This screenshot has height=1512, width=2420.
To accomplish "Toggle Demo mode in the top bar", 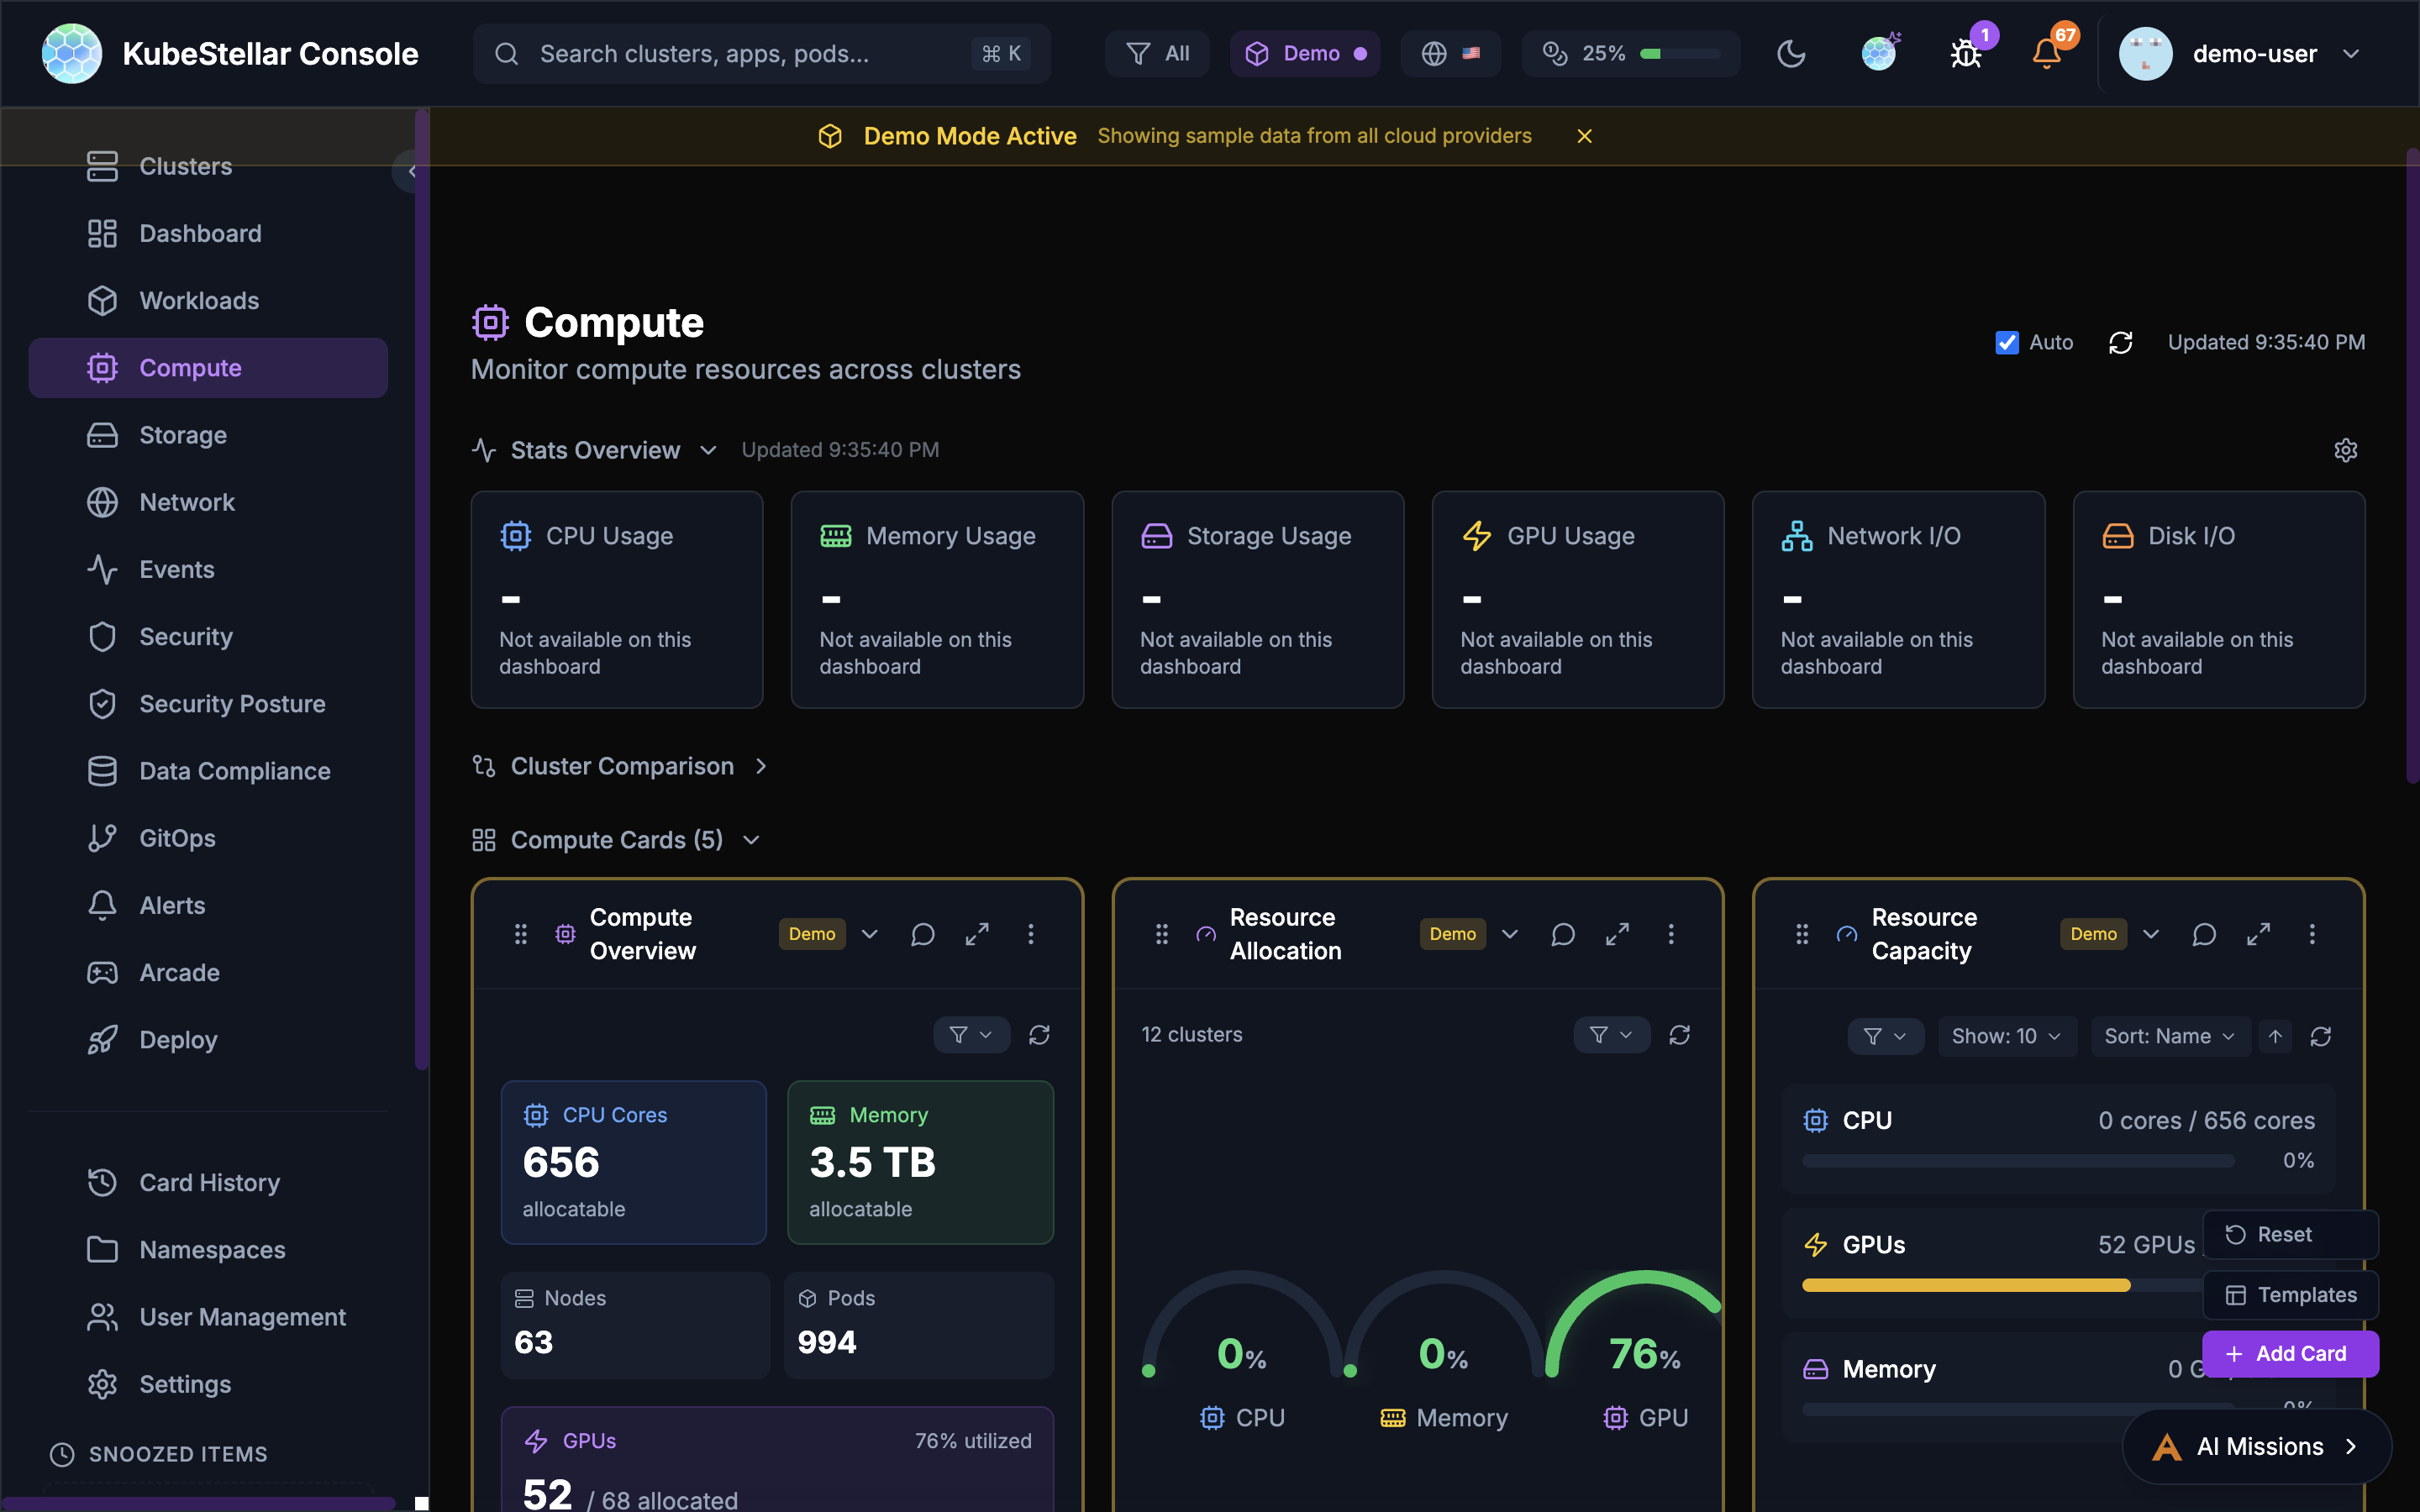I will 1305,53.
